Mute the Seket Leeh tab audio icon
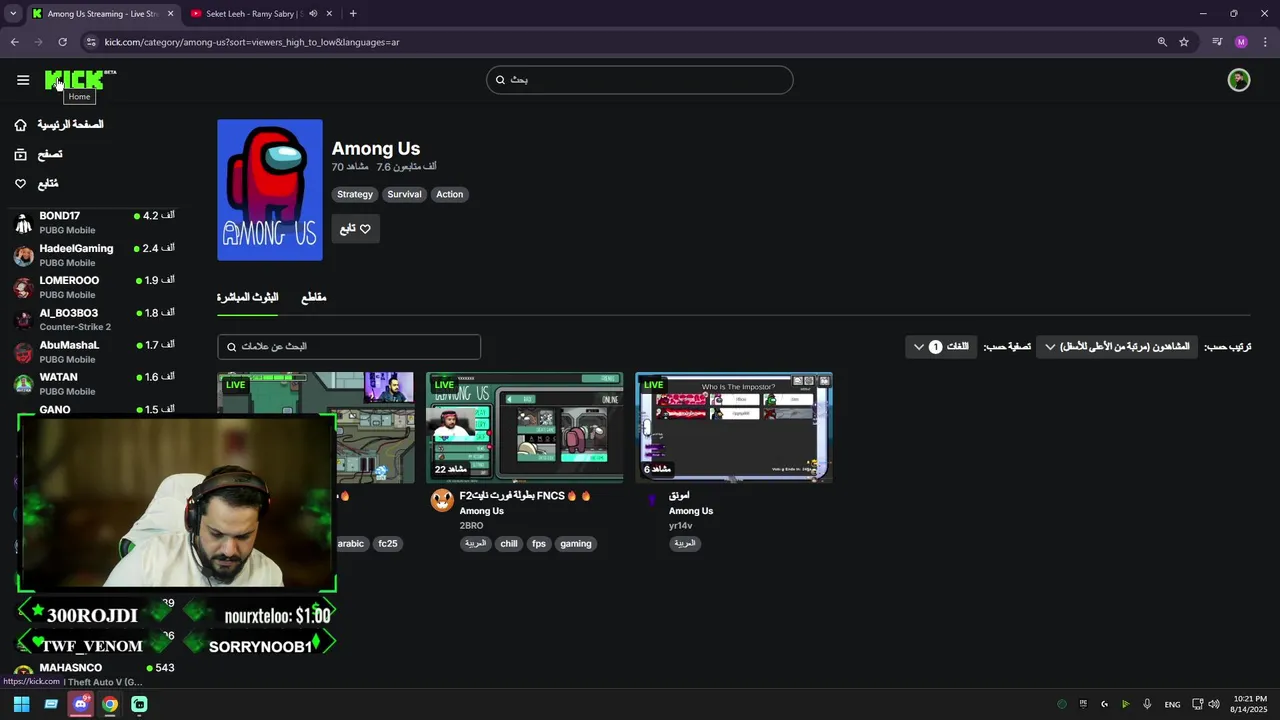The width and height of the screenshot is (1280, 720). pos(313,14)
